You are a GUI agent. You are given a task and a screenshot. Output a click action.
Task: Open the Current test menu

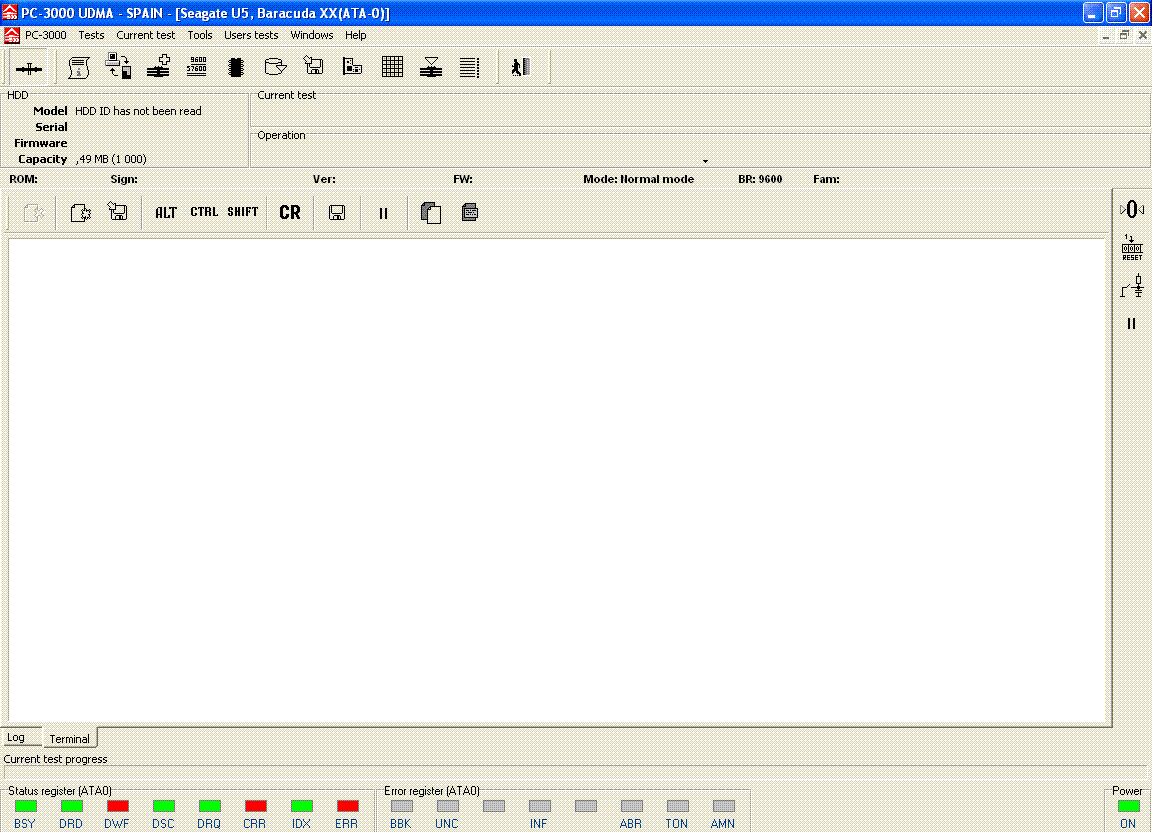(146, 35)
